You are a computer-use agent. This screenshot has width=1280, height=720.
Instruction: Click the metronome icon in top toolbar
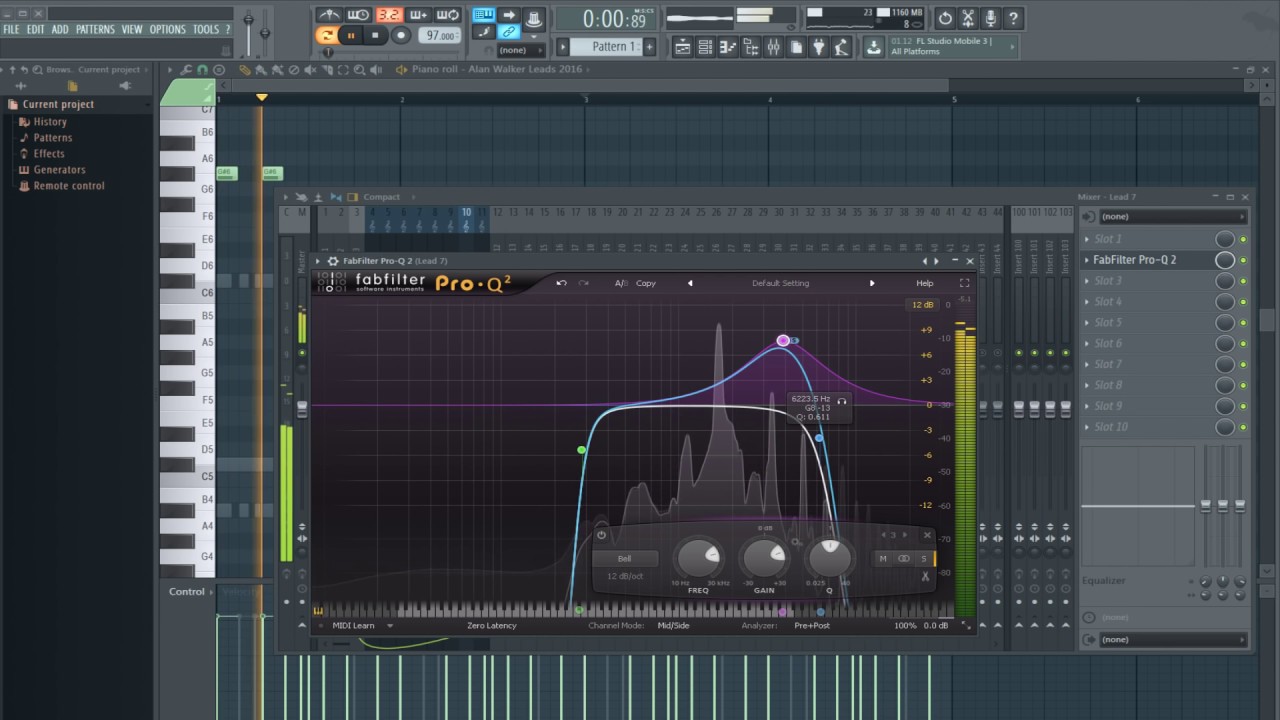(329, 15)
